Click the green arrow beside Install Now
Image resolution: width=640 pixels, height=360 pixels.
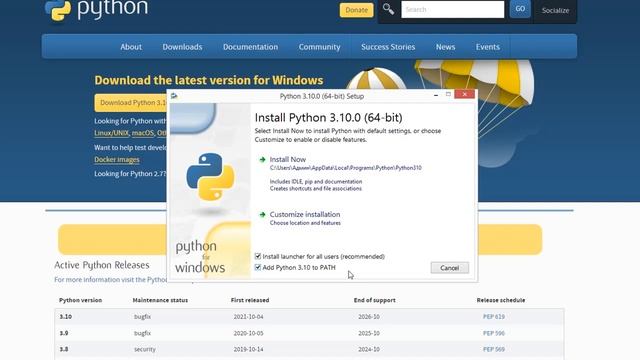[262, 160]
